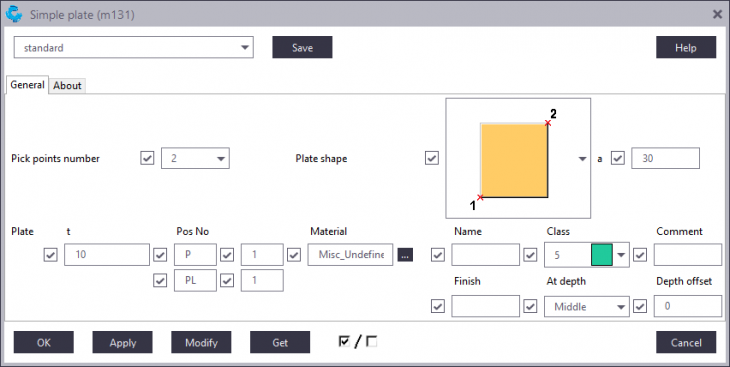Switch to the About tab
The height and width of the screenshot is (367, 730).
(x=67, y=86)
